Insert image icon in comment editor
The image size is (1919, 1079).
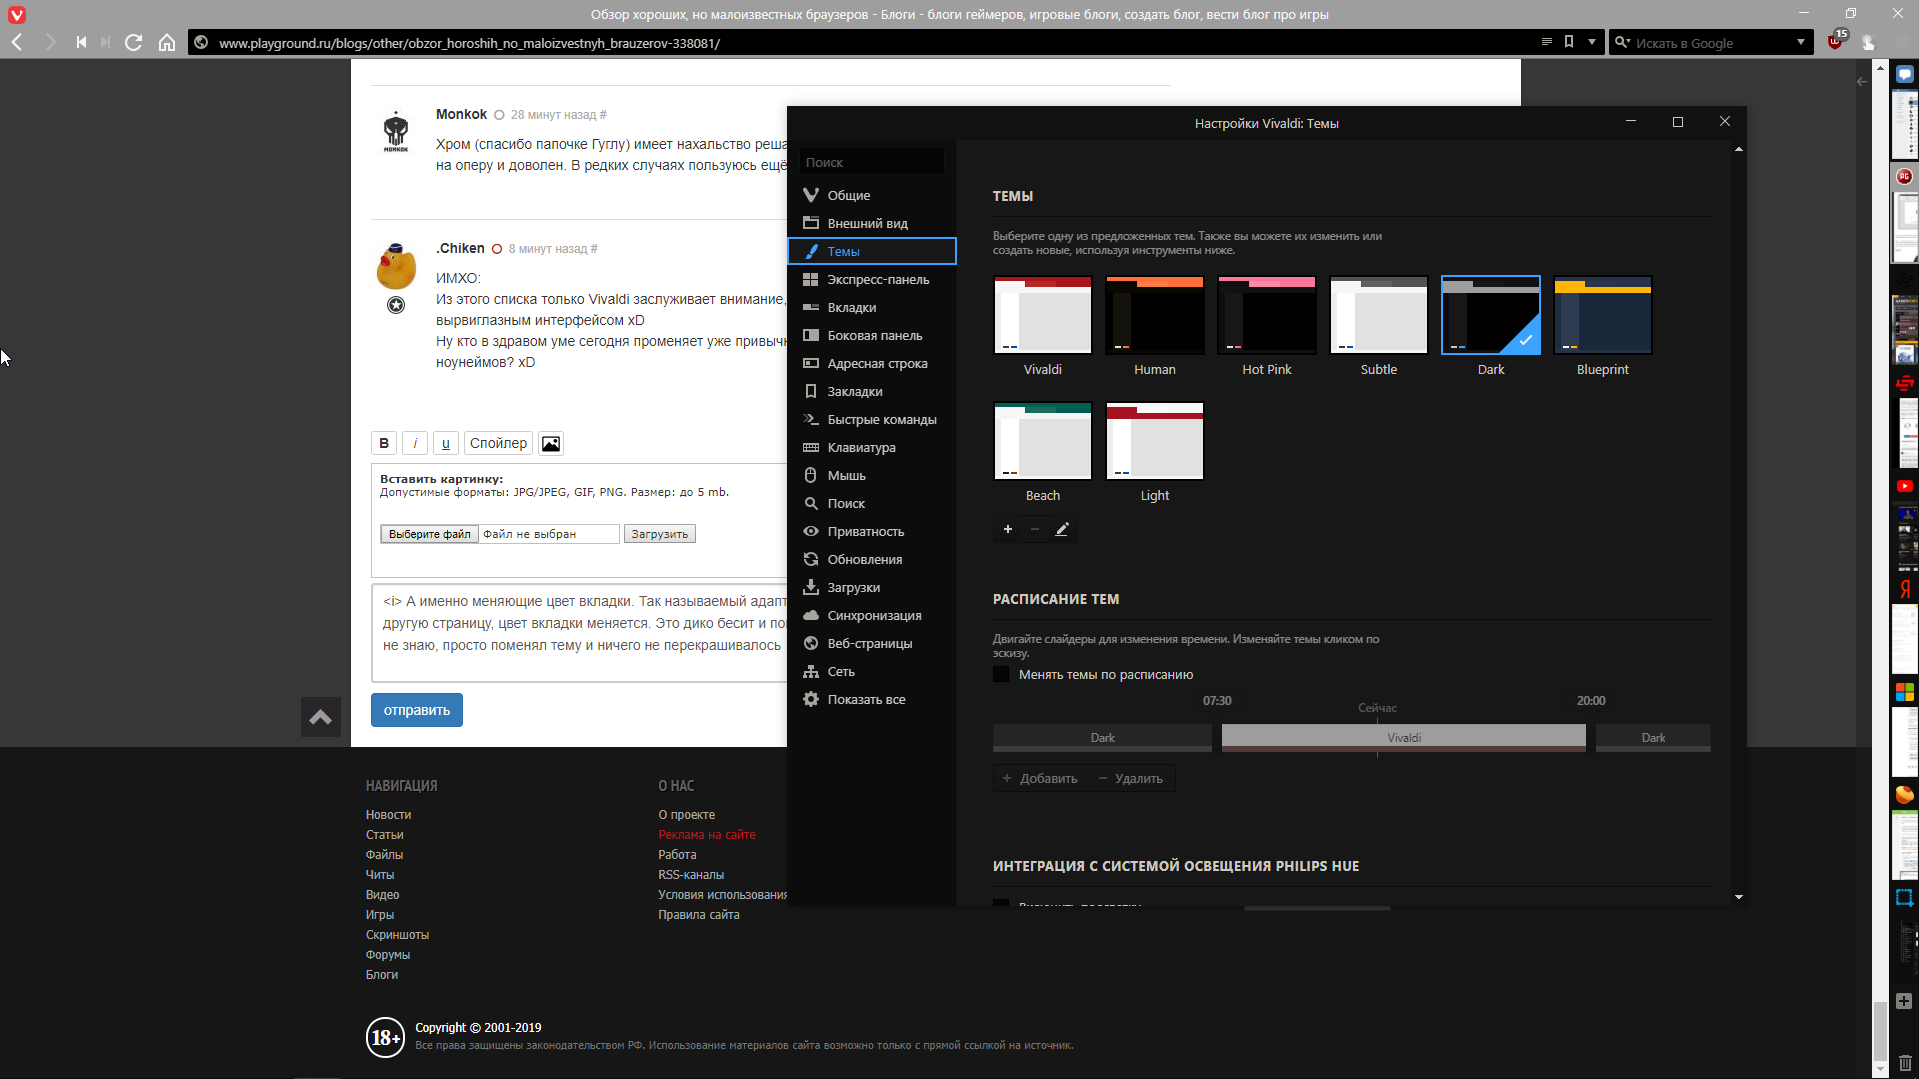tap(551, 443)
